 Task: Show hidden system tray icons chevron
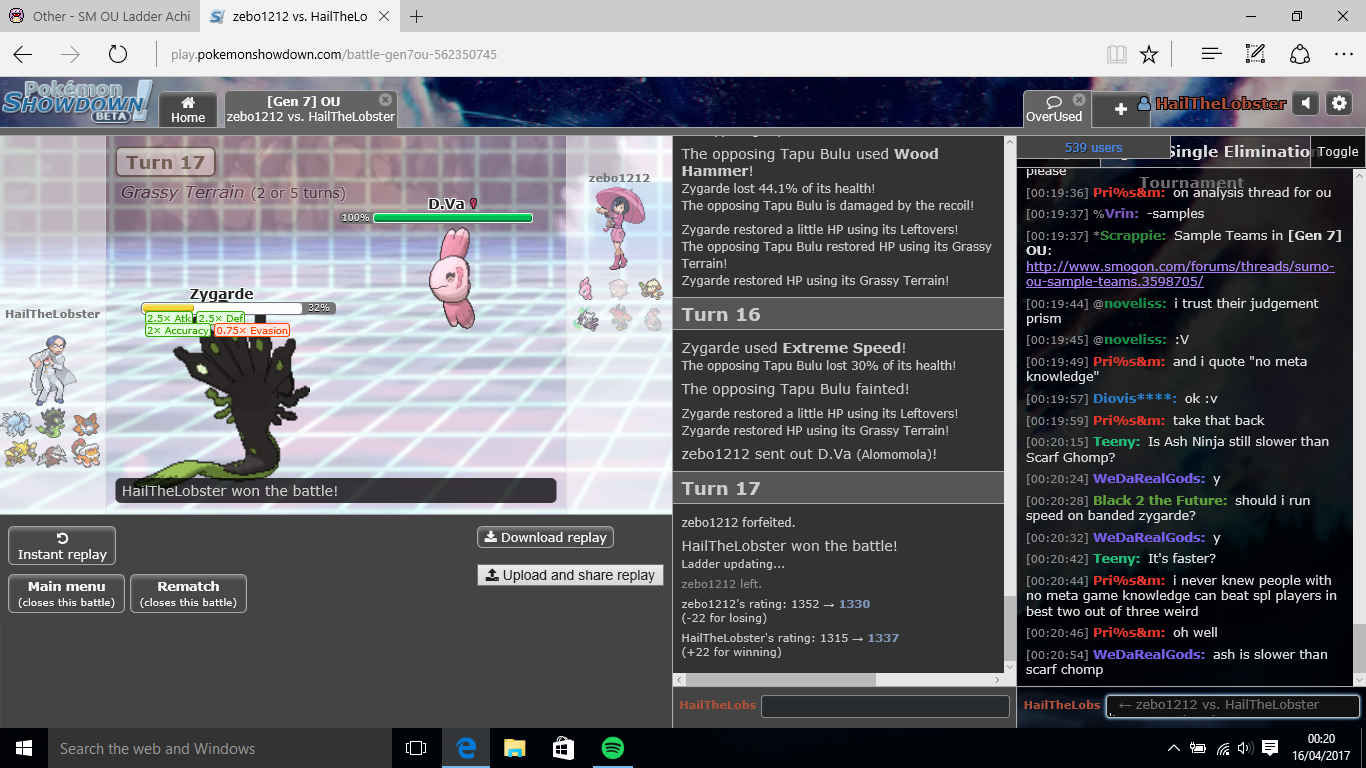tap(1174, 748)
